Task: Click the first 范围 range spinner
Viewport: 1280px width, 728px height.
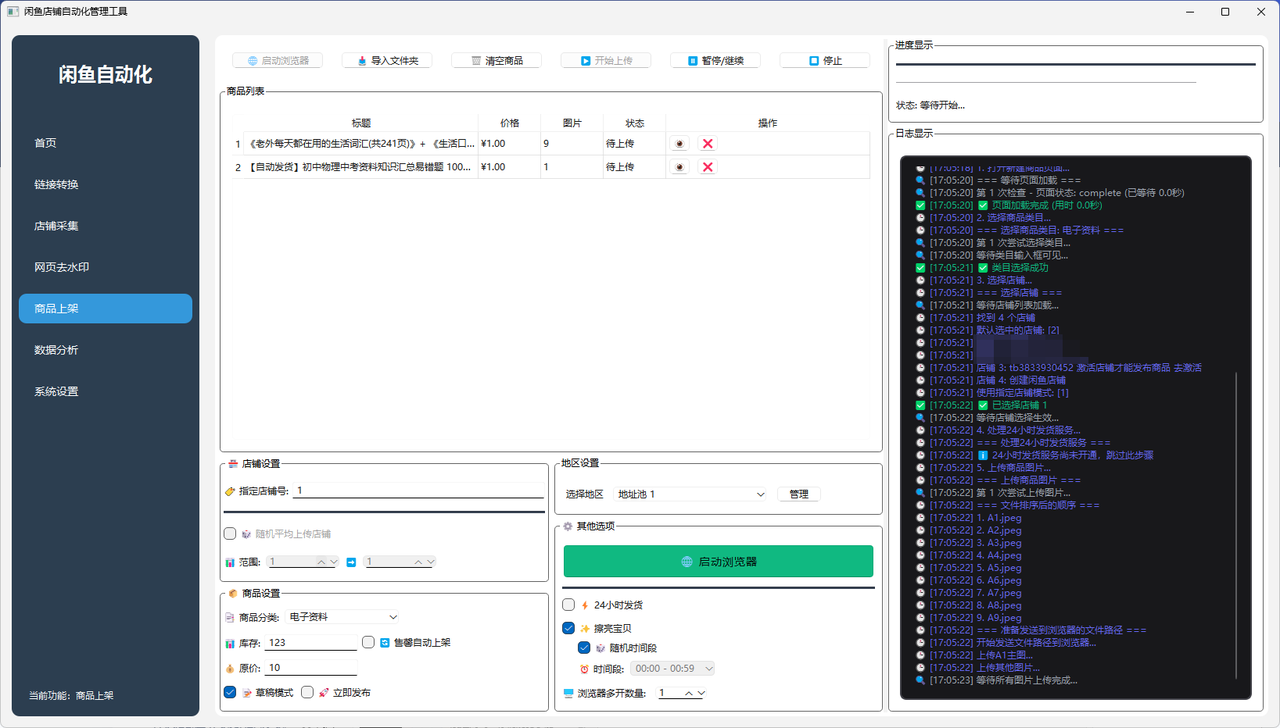Action: (x=303, y=562)
